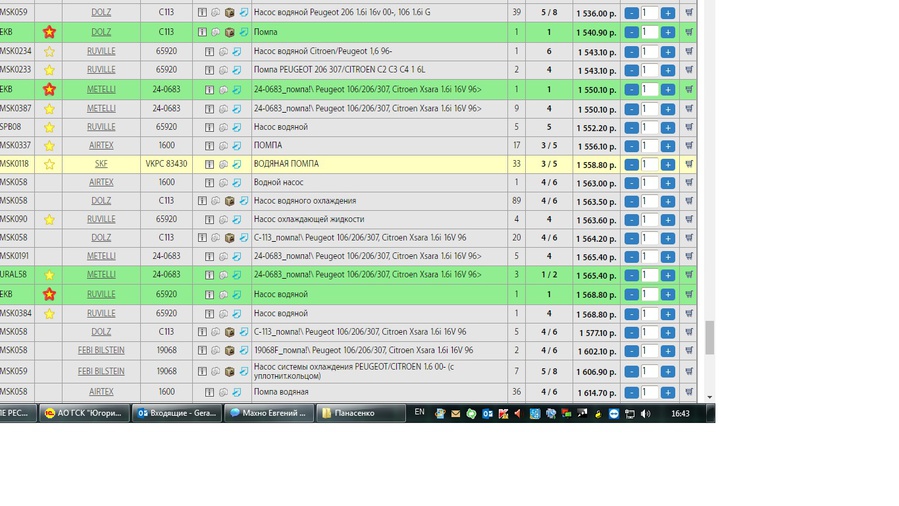Click cart icon for 1 577.10 р. row
Viewport: 899px width, 506px height.
tap(689, 332)
